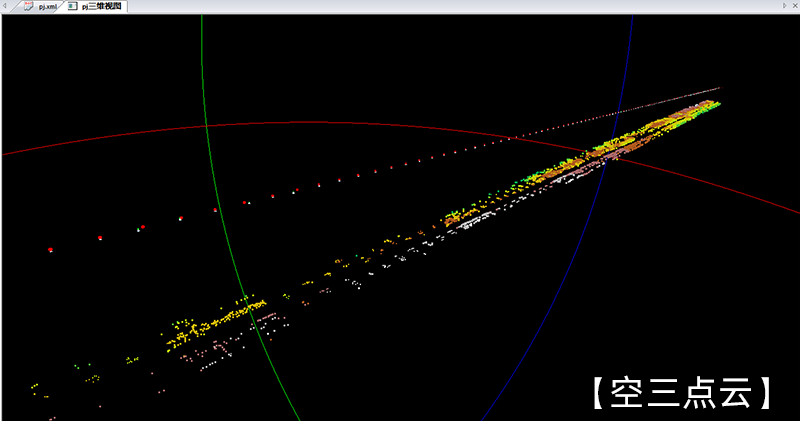Viewport: 800px width, 421px height.
Task: Click the far end of the pink dotted line
Action: tap(716, 89)
